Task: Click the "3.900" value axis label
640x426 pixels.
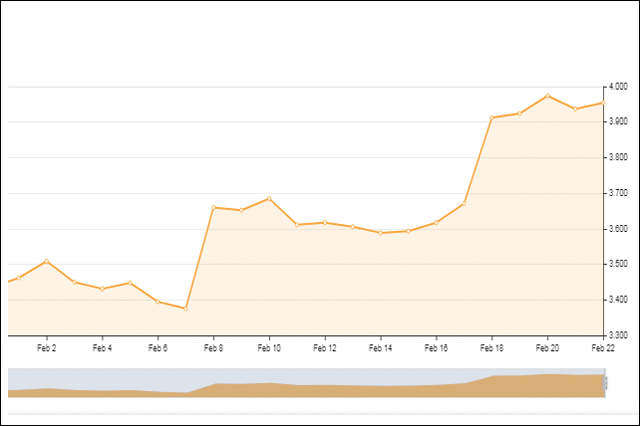Action: coord(618,122)
